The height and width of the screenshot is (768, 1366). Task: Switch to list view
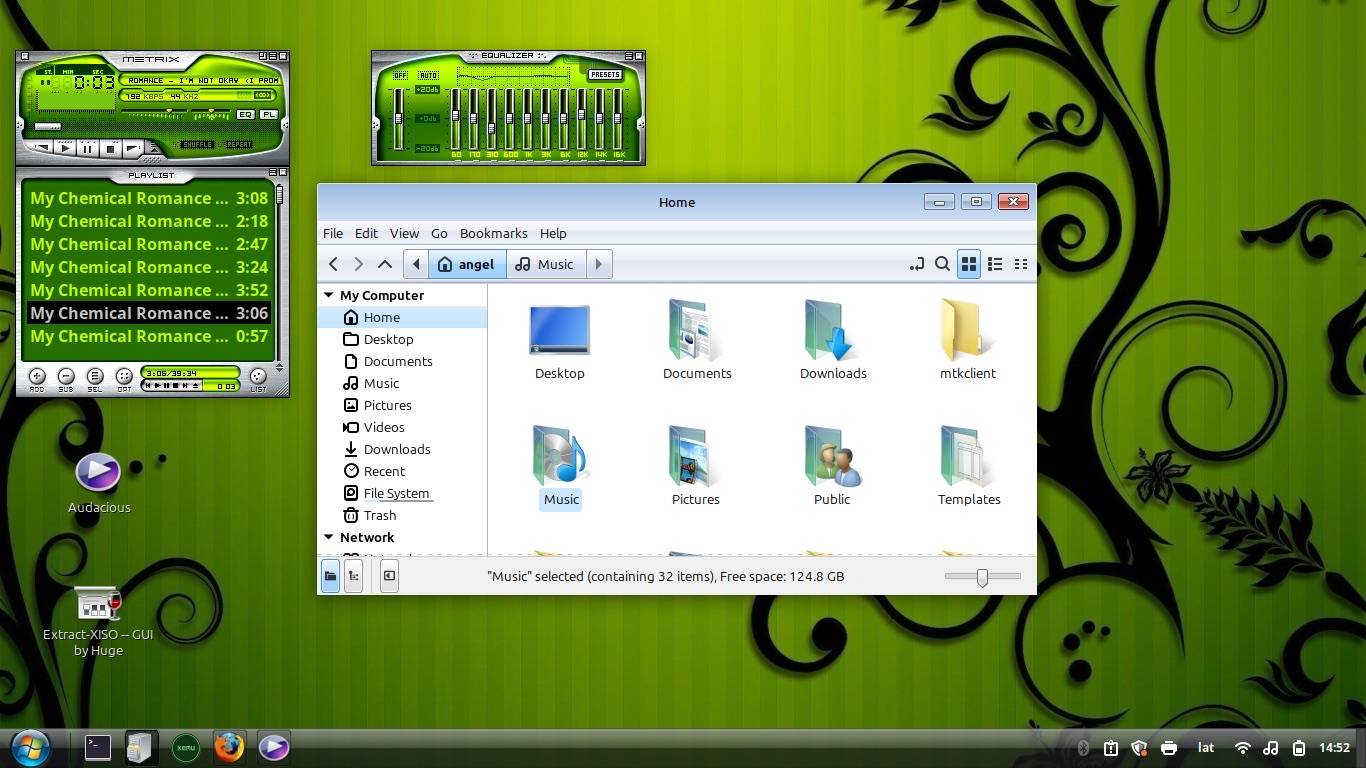[x=995, y=264]
